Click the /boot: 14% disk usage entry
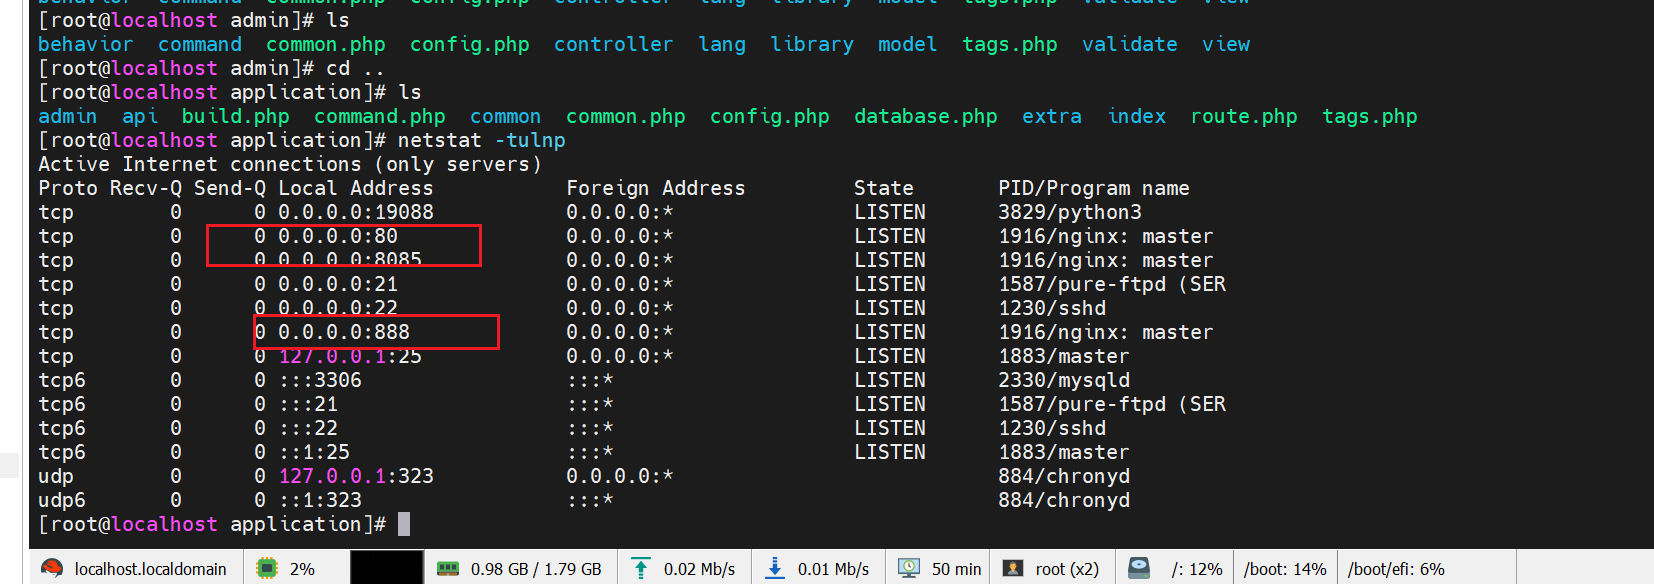Screen dimensions: 1654x584 click(1285, 569)
